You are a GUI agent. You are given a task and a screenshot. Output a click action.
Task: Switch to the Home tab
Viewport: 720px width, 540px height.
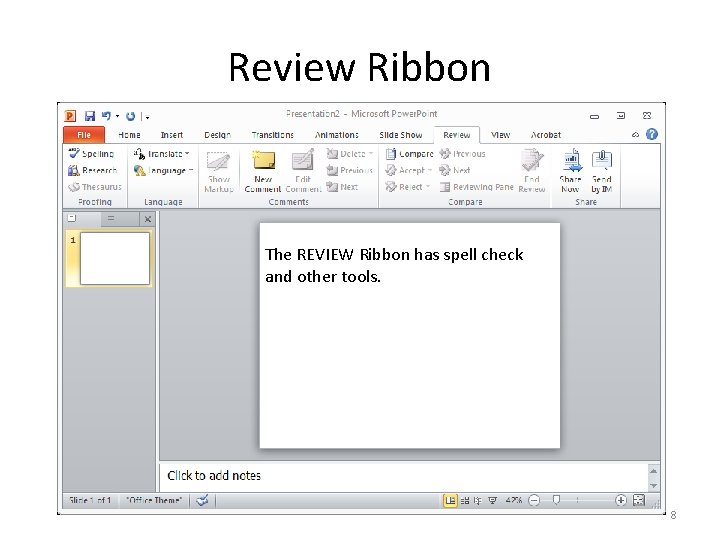[x=129, y=135]
